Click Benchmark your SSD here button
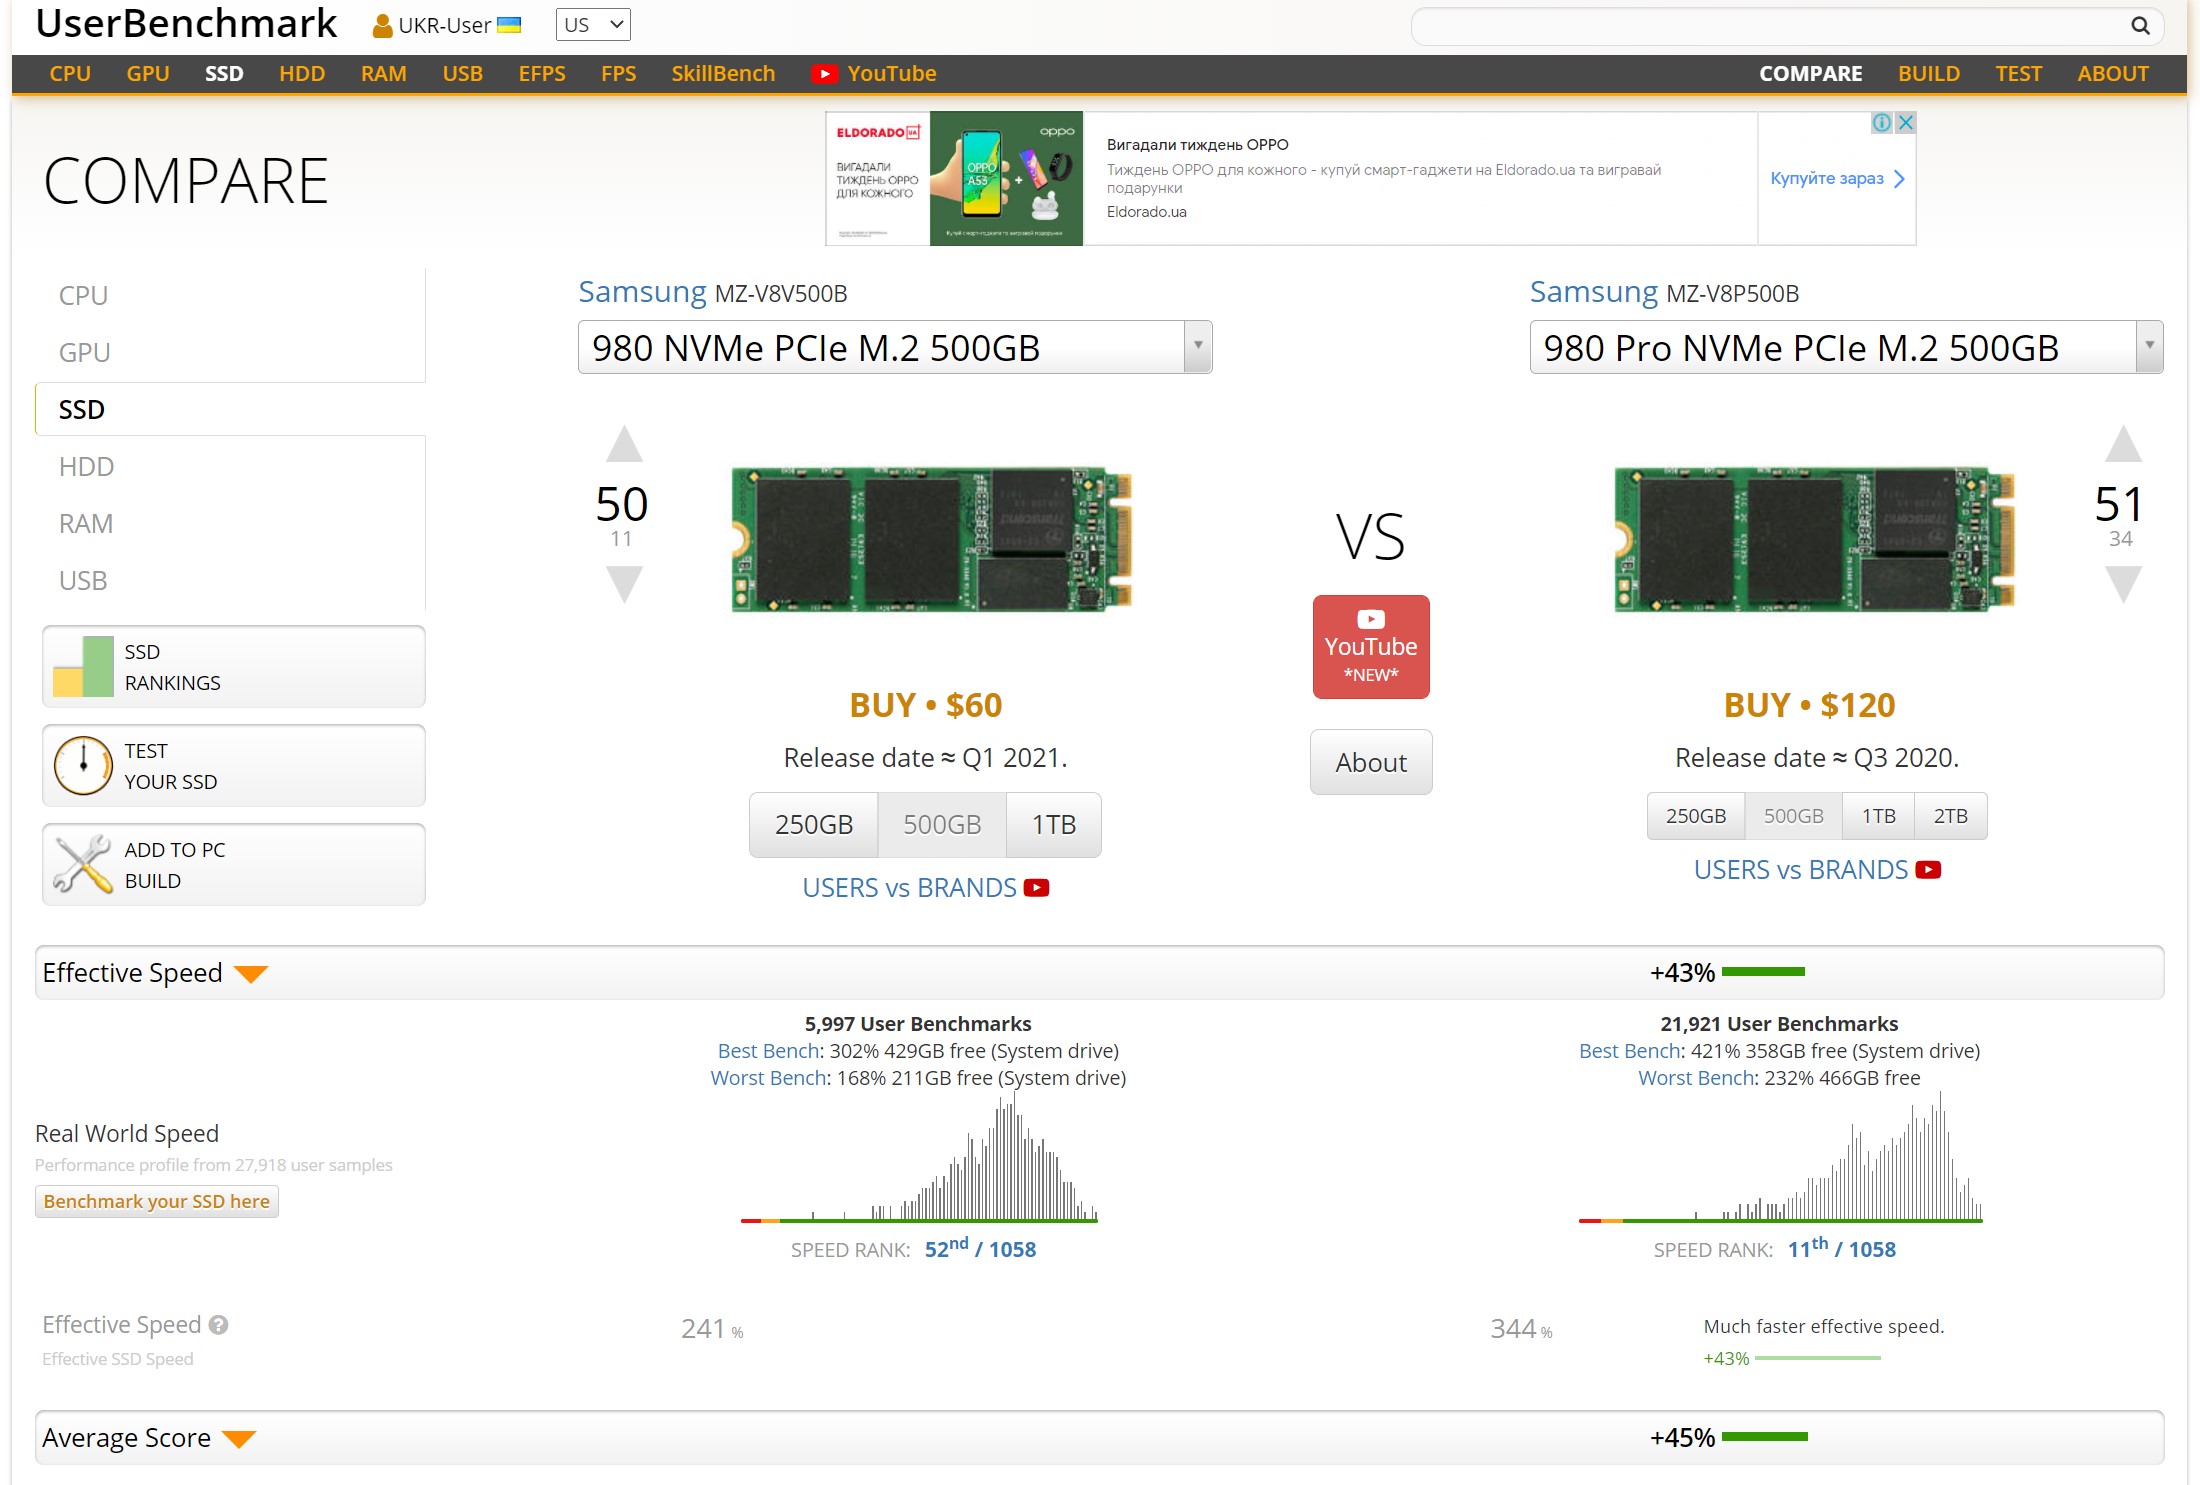This screenshot has height=1485, width=2200. coord(157,1201)
